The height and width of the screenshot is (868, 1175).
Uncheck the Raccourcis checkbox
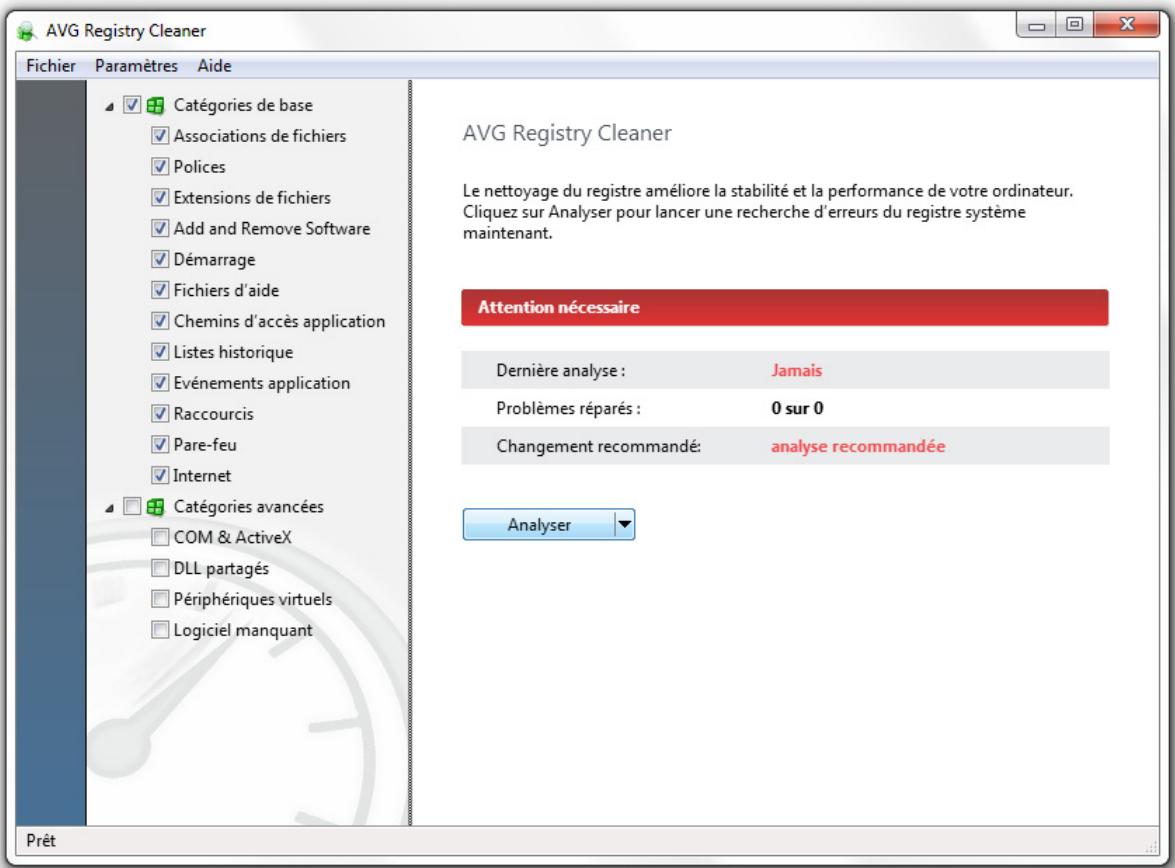pyautogui.click(x=160, y=414)
